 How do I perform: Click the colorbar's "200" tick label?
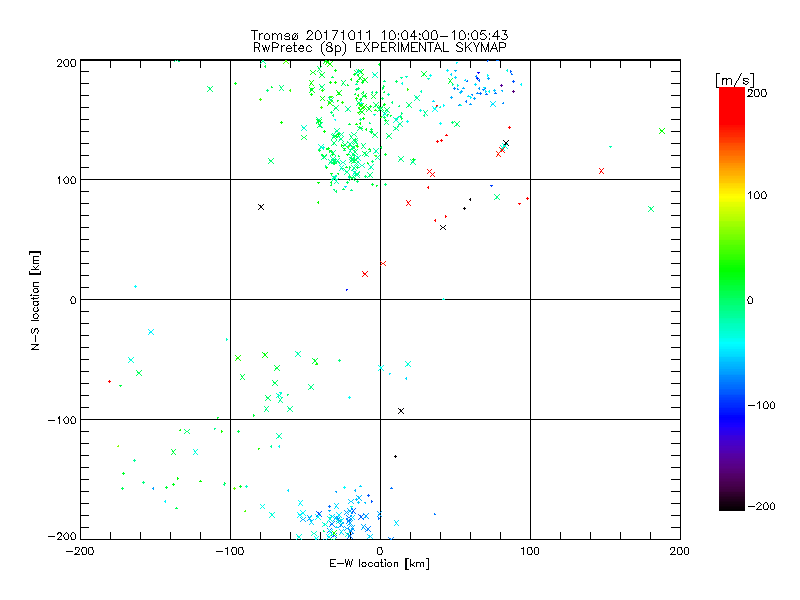click(758, 93)
